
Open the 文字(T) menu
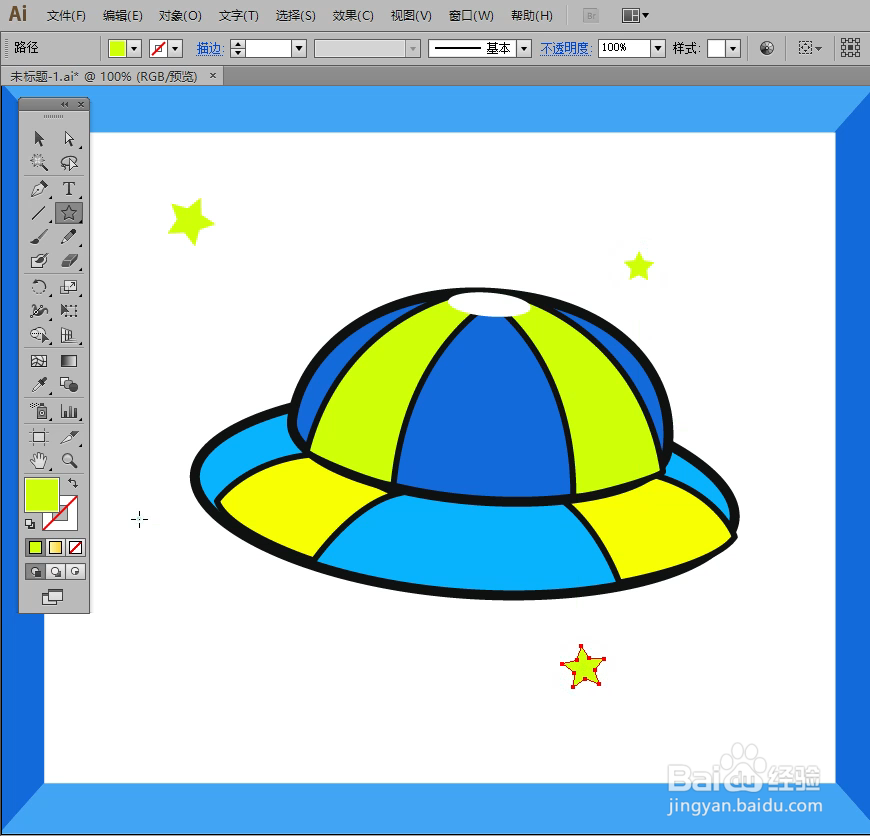point(239,16)
